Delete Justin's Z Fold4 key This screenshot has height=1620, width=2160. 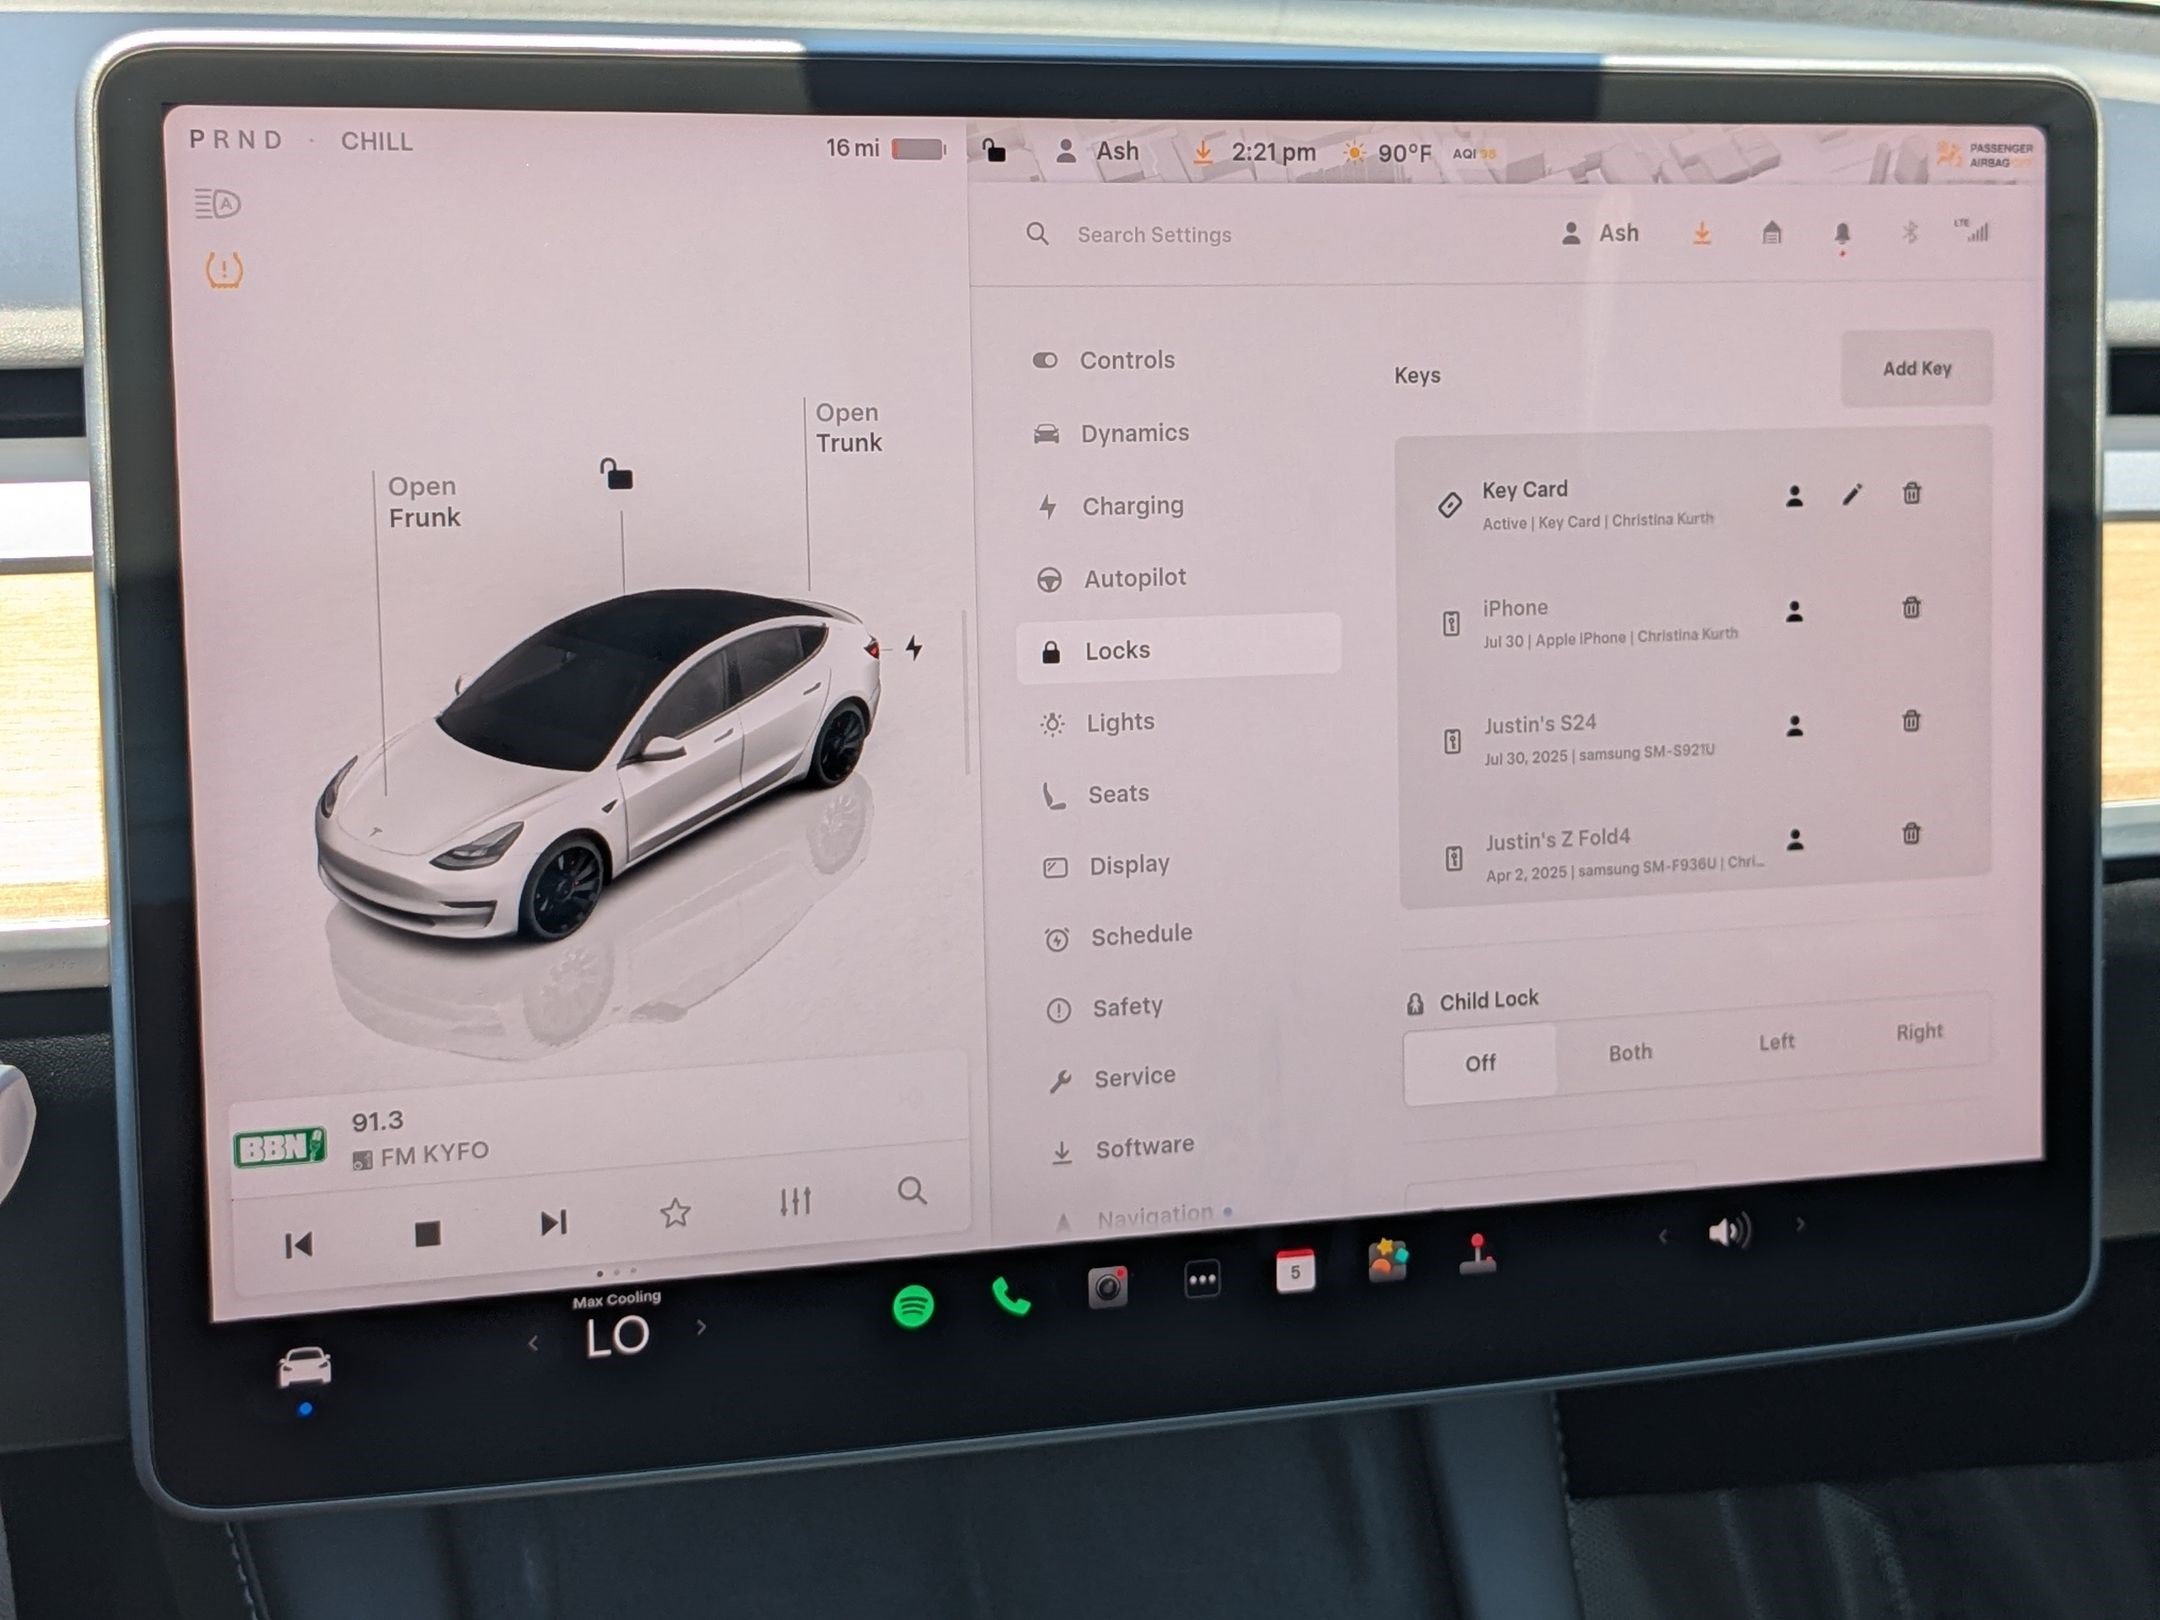tap(1911, 834)
